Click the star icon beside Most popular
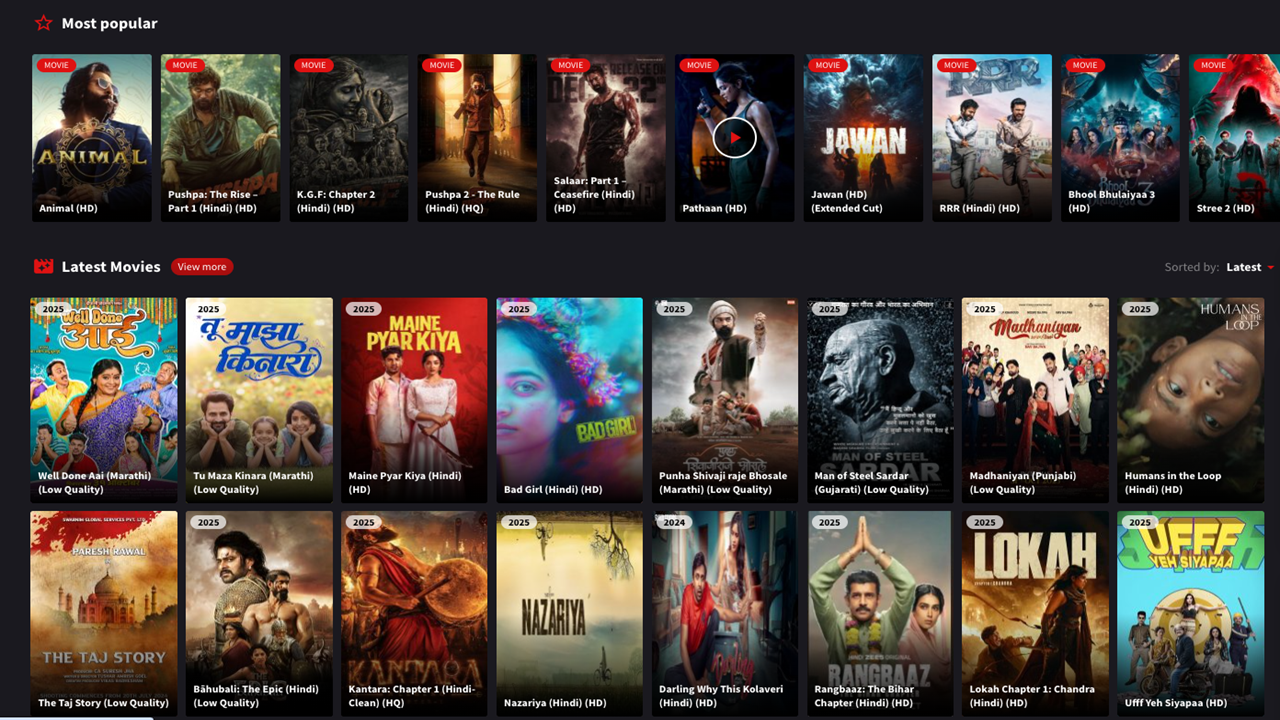 (43, 23)
